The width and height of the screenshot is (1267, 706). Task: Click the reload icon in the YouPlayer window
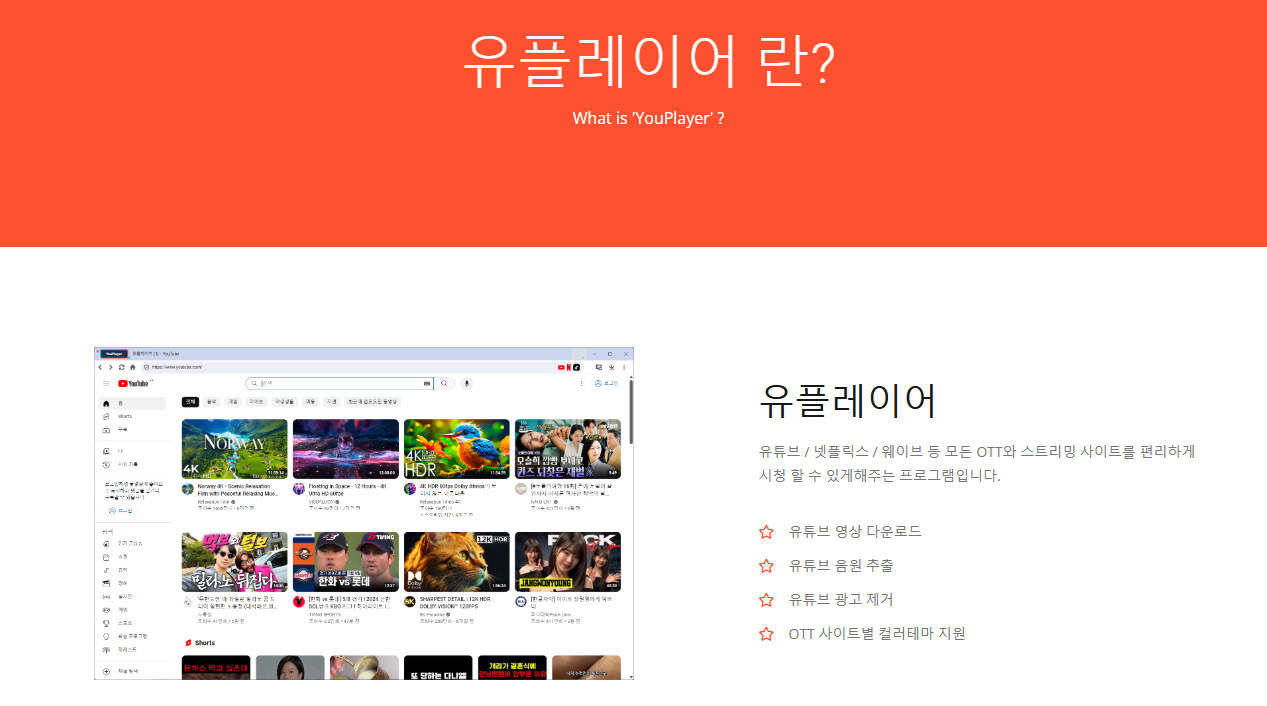pos(121,367)
